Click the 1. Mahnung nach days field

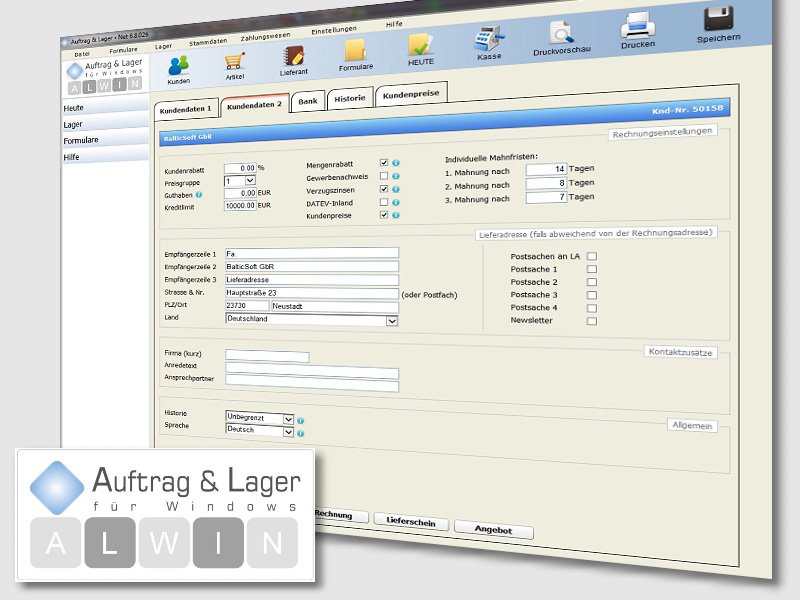[x=546, y=169]
